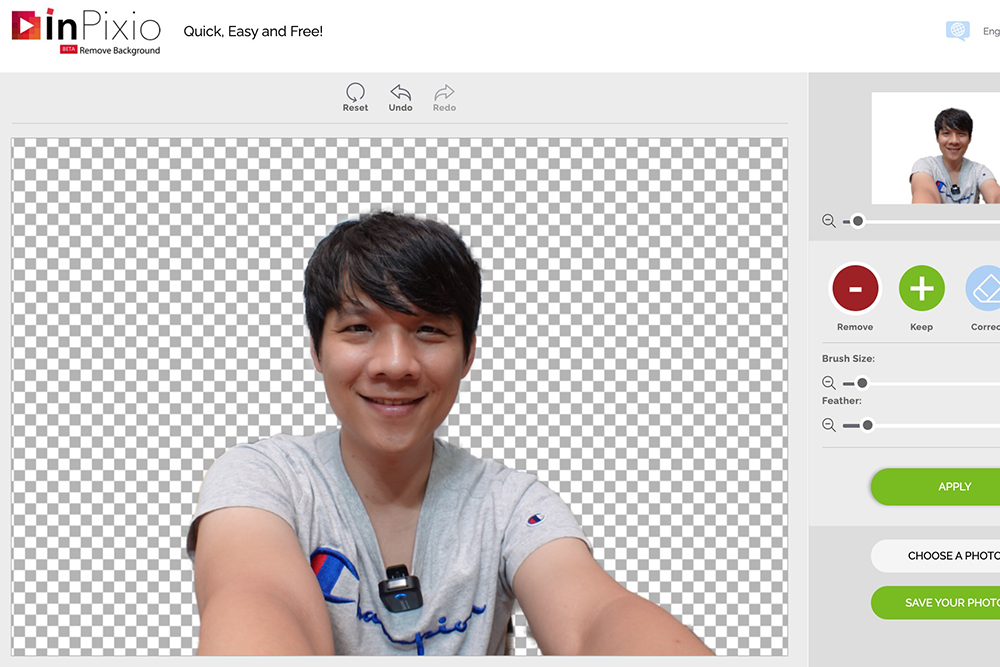The image size is (1000, 667).
Task: Click the inPixio Remove Background logo
Action: [x=86, y=31]
